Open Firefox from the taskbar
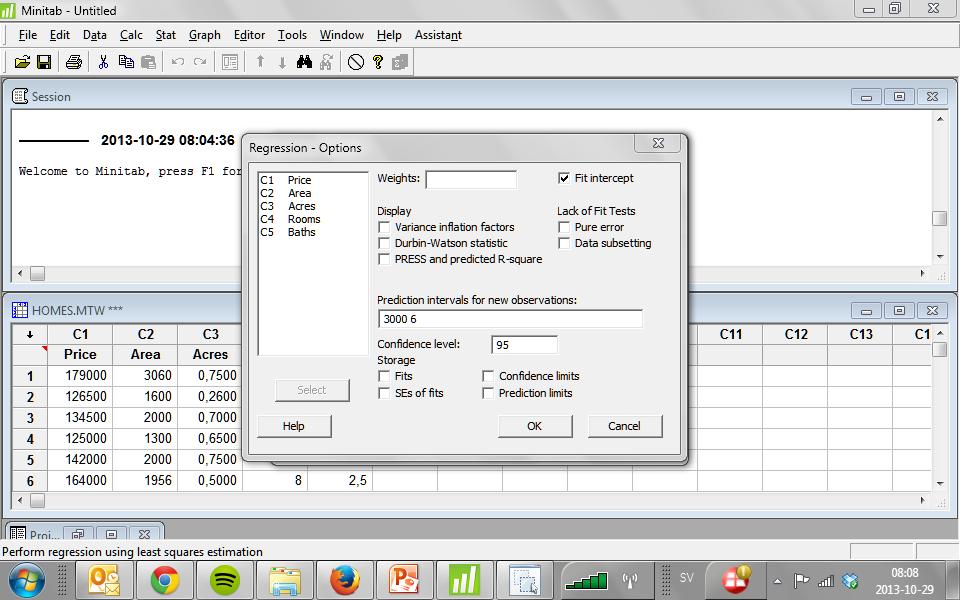 point(345,580)
